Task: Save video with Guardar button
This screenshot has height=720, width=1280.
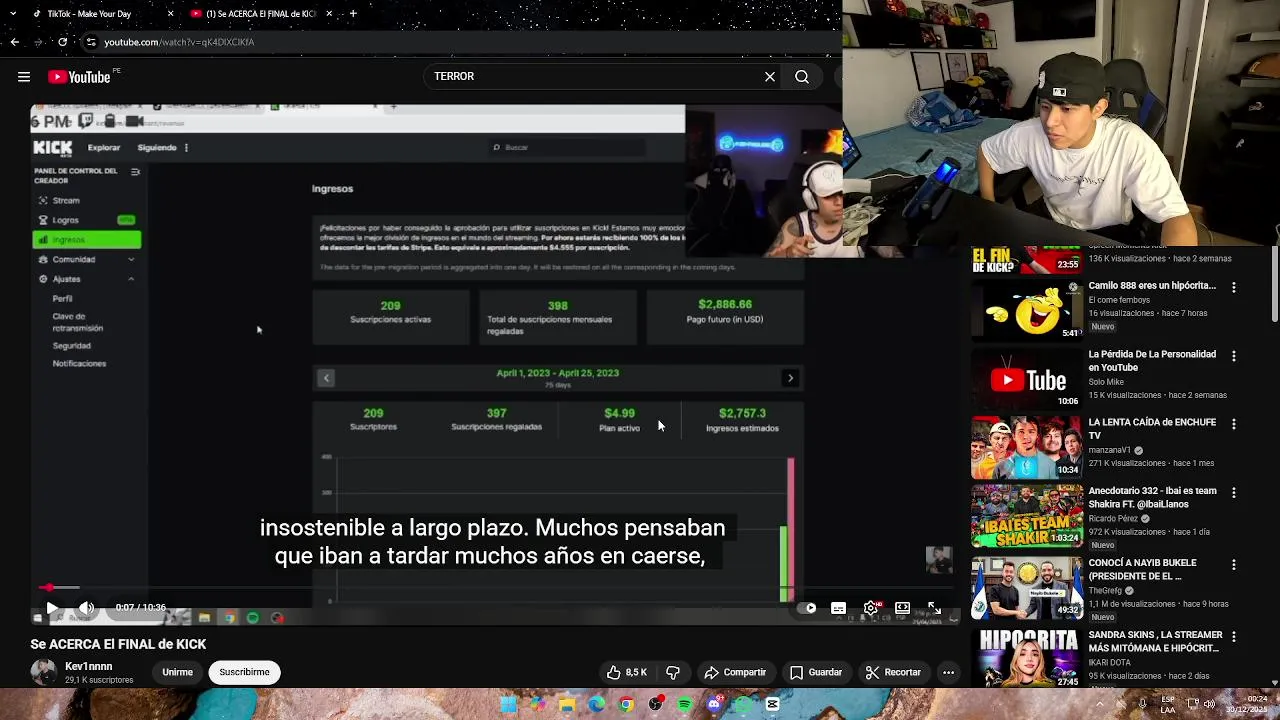Action: pos(816,673)
